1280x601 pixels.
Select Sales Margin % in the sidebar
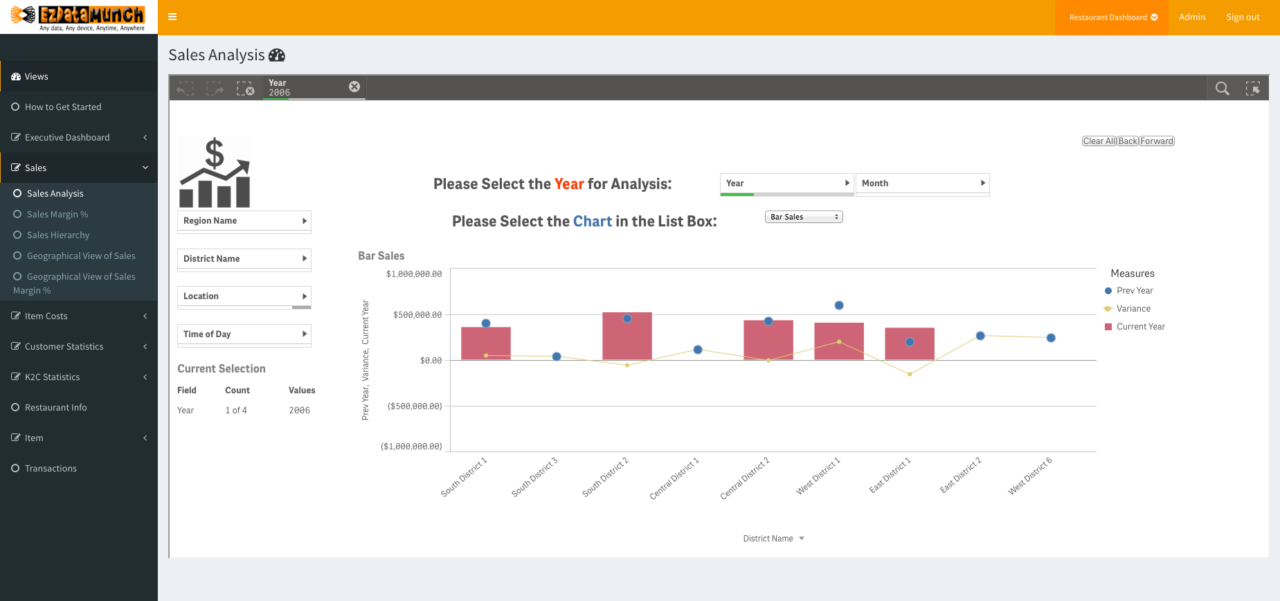60,214
